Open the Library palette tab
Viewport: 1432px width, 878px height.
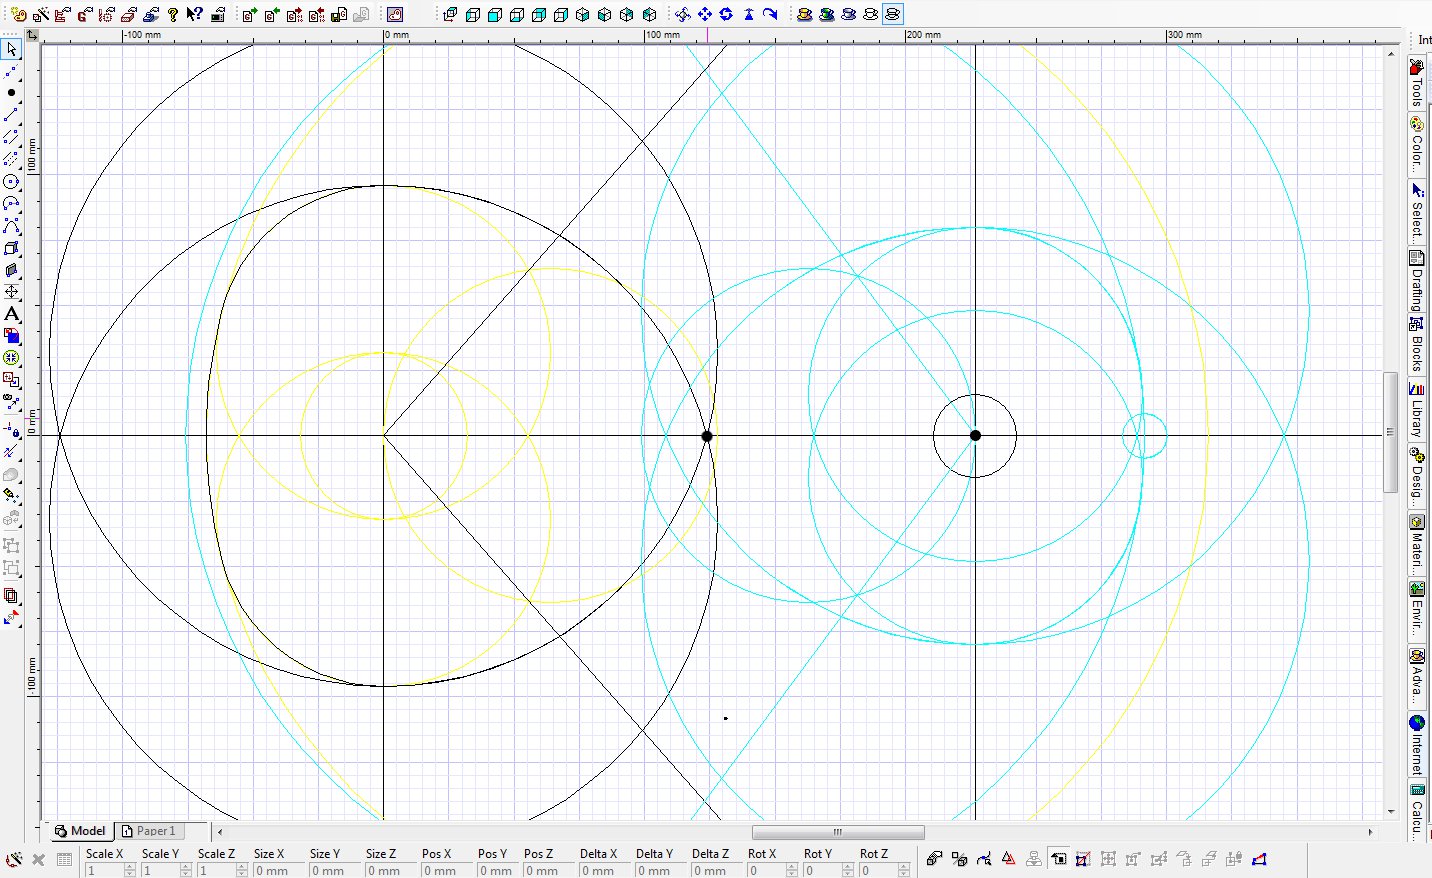point(1417,410)
